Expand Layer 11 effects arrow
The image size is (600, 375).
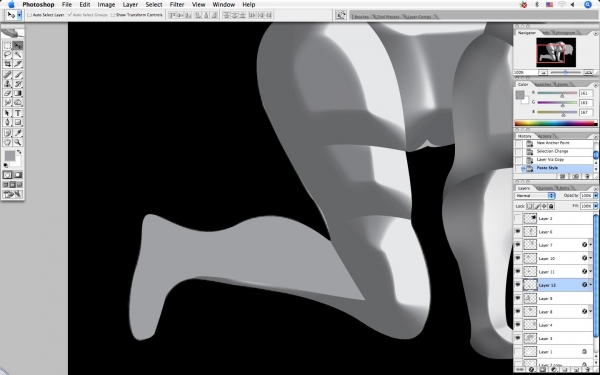tap(591, 272)
